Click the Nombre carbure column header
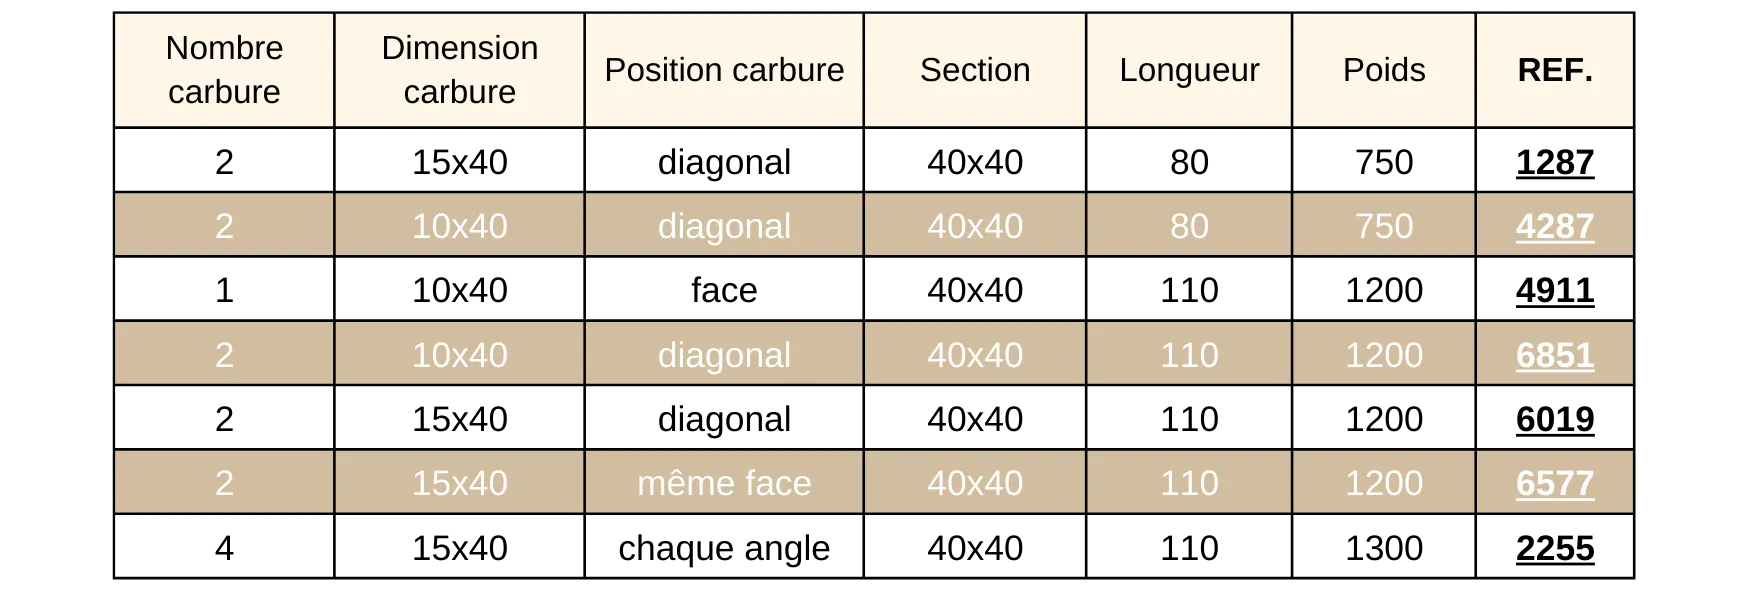Screen dimensions: 1748x591 pyautogui.click(x=224, y=70)
